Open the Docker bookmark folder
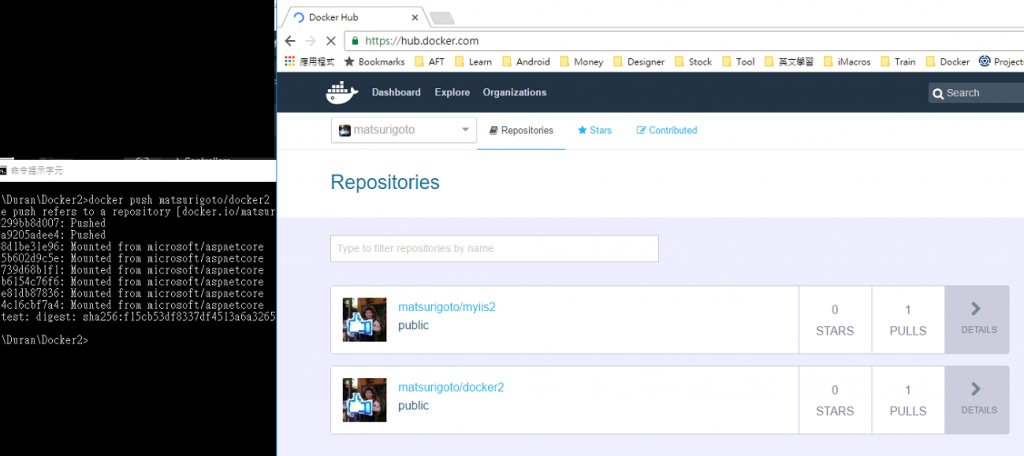 click(948, 61)
